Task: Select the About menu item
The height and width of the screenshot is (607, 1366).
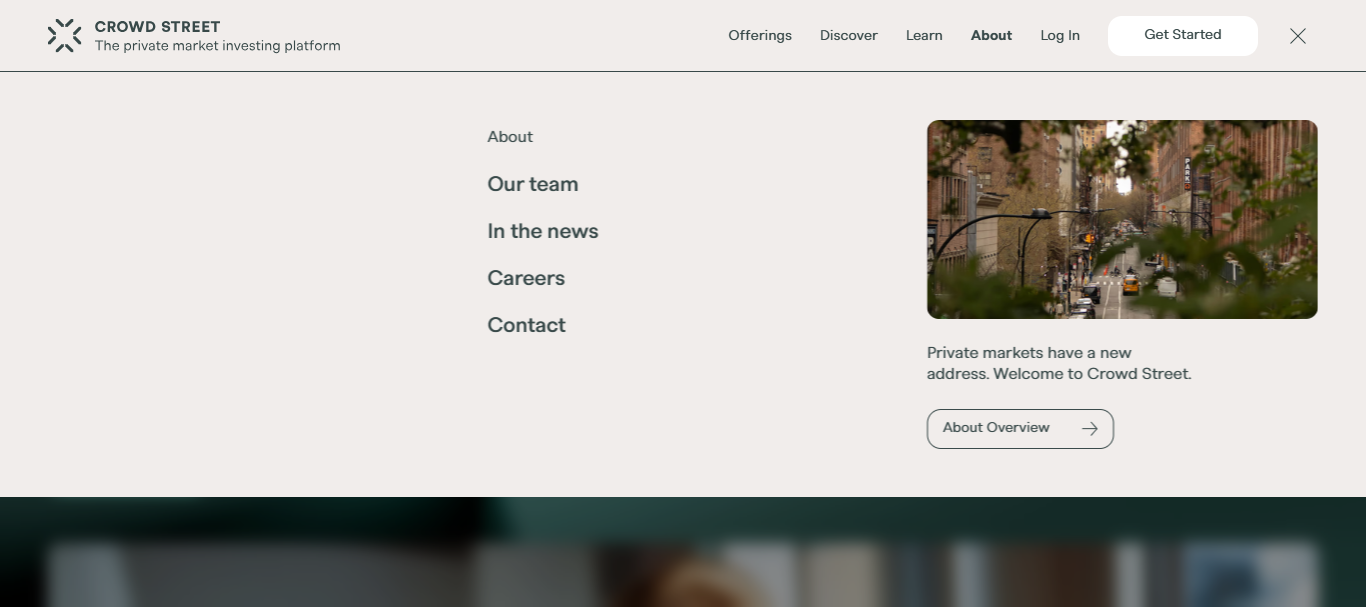Action: [991, 36]
